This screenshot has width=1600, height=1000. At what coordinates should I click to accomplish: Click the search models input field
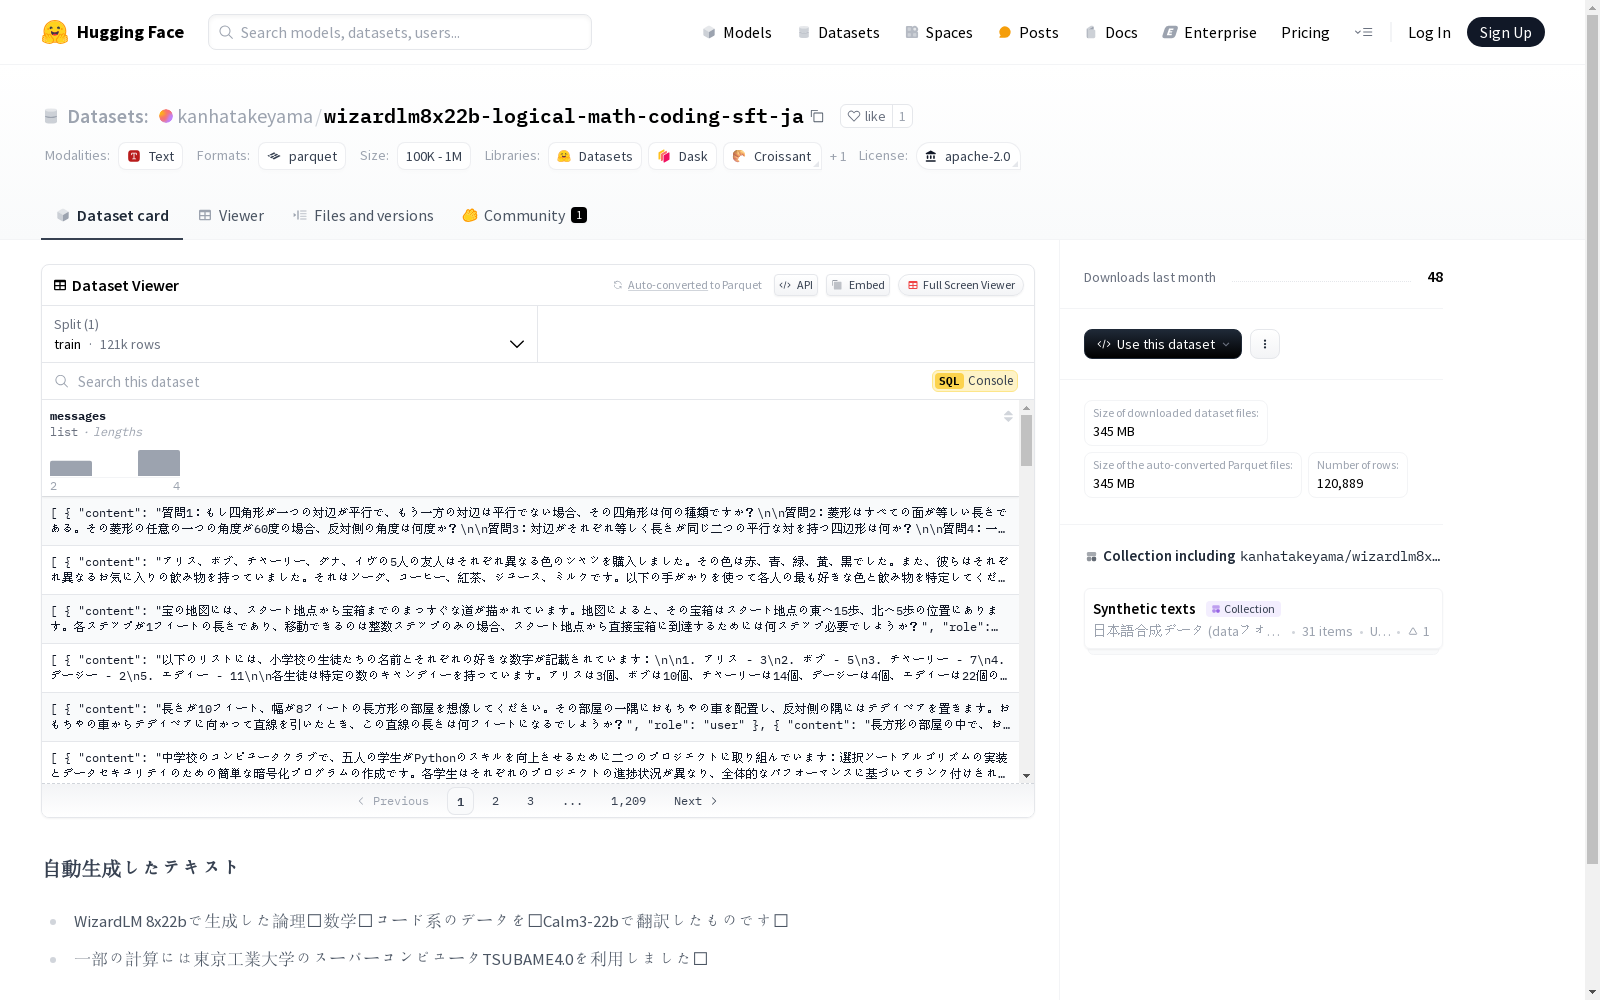[x=400, y=32]
